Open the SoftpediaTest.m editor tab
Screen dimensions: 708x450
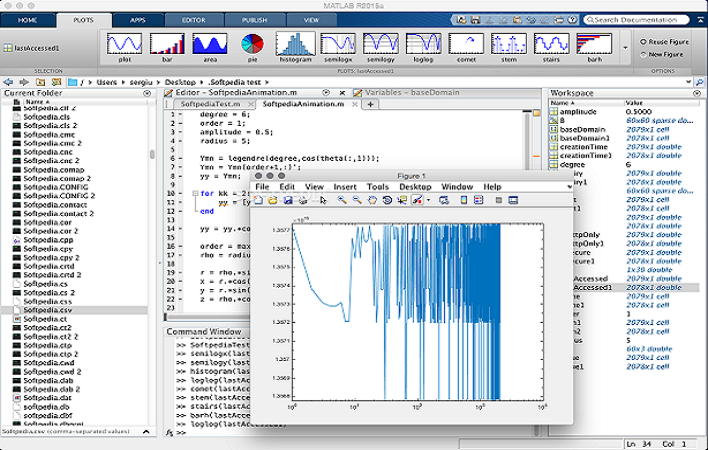211,103
